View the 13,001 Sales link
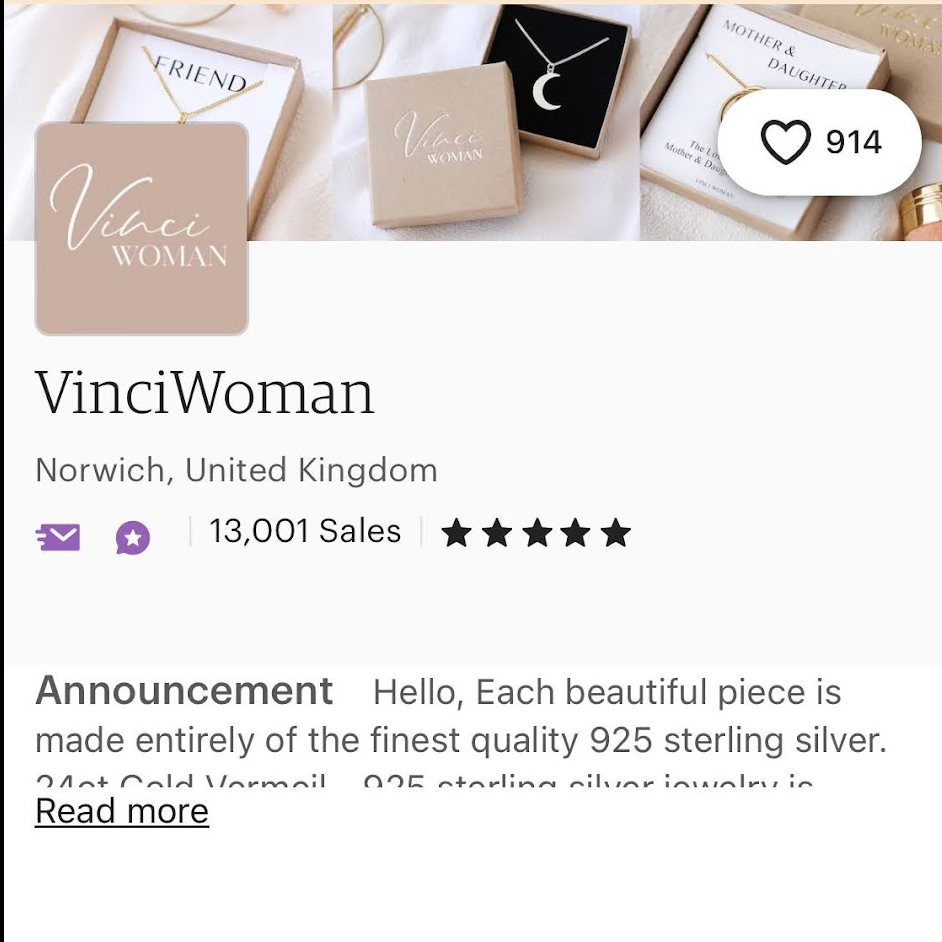Image resolution: width=942 pixels, height=942 pixels. 305,531
